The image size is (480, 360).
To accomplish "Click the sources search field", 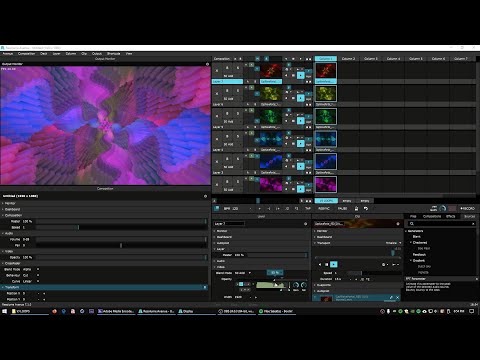I will 441,224.
